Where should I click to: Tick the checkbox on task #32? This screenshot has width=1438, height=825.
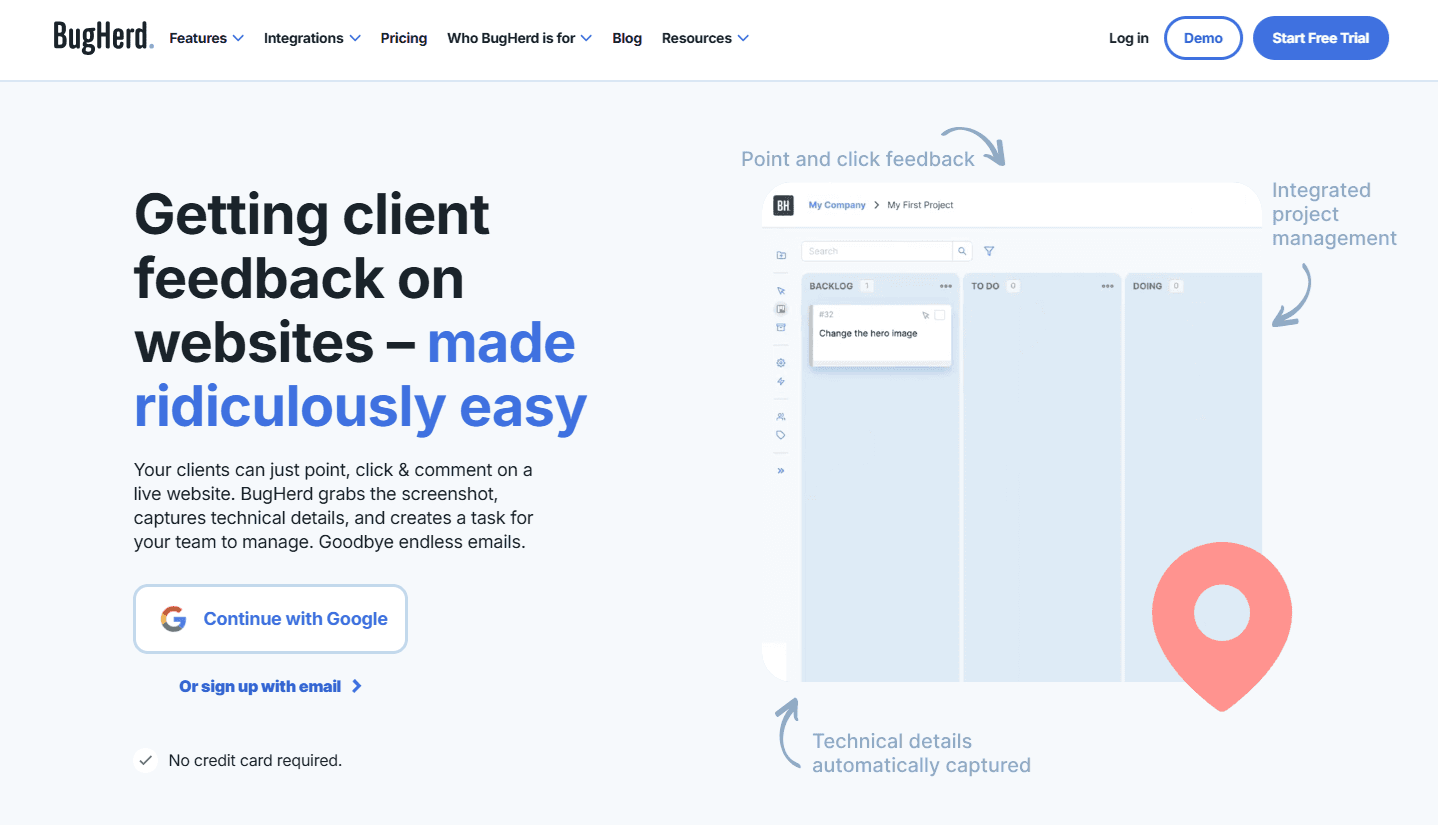tap(940, 315)
